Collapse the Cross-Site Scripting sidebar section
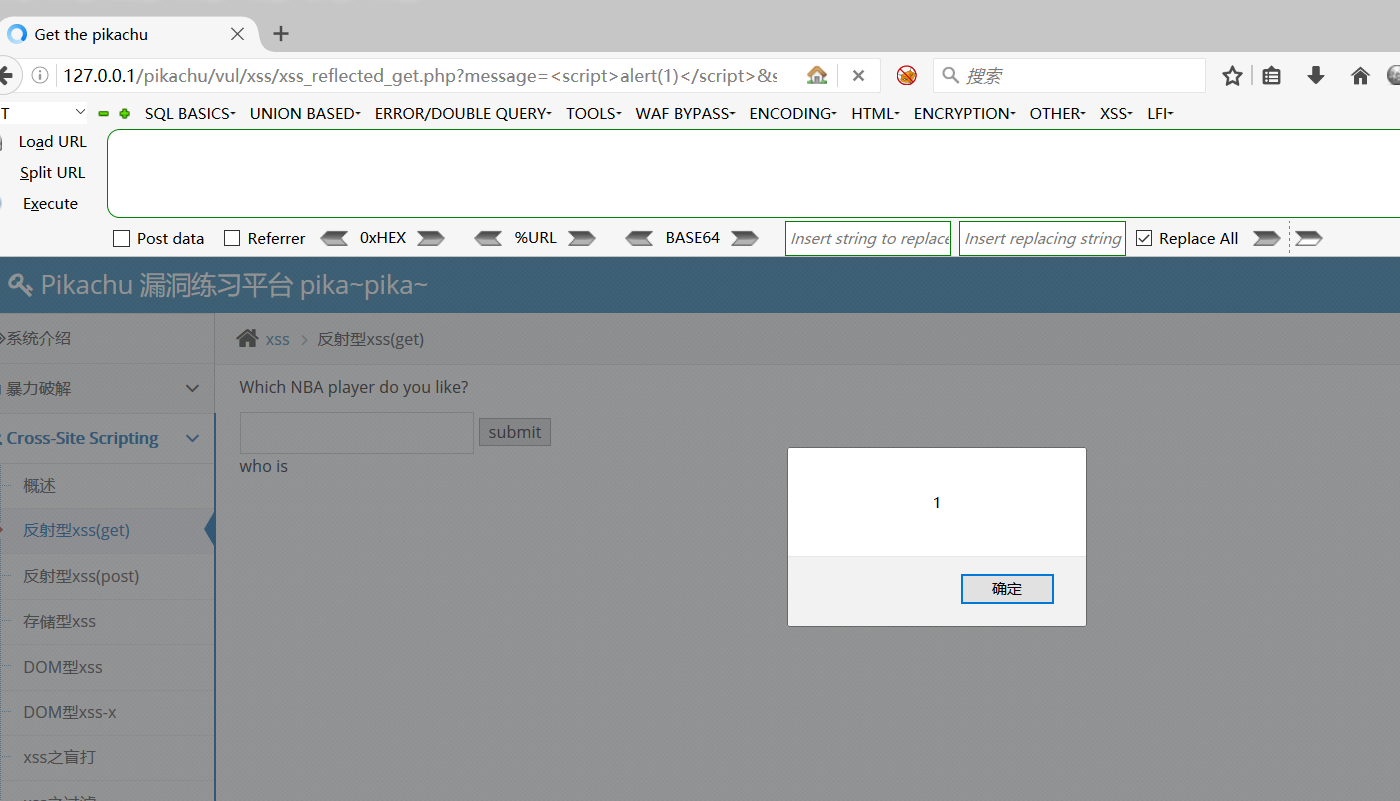The height and width of the screenshot is (801, 1400). [107, 438]
